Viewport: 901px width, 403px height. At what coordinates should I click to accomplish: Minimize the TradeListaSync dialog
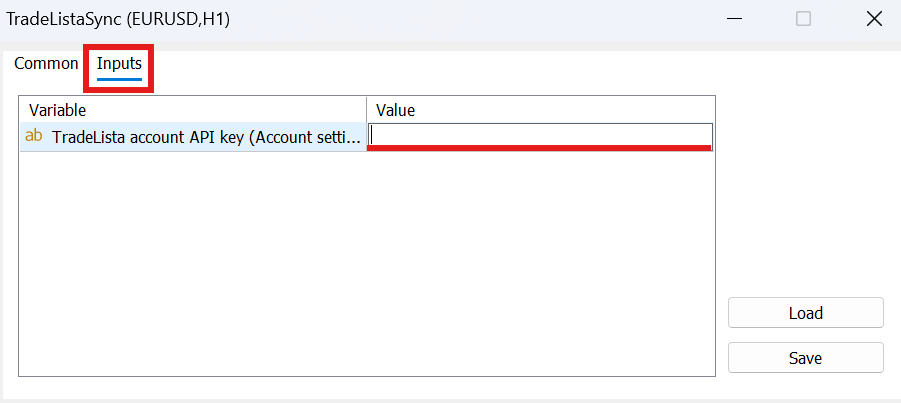pos(734,20)
